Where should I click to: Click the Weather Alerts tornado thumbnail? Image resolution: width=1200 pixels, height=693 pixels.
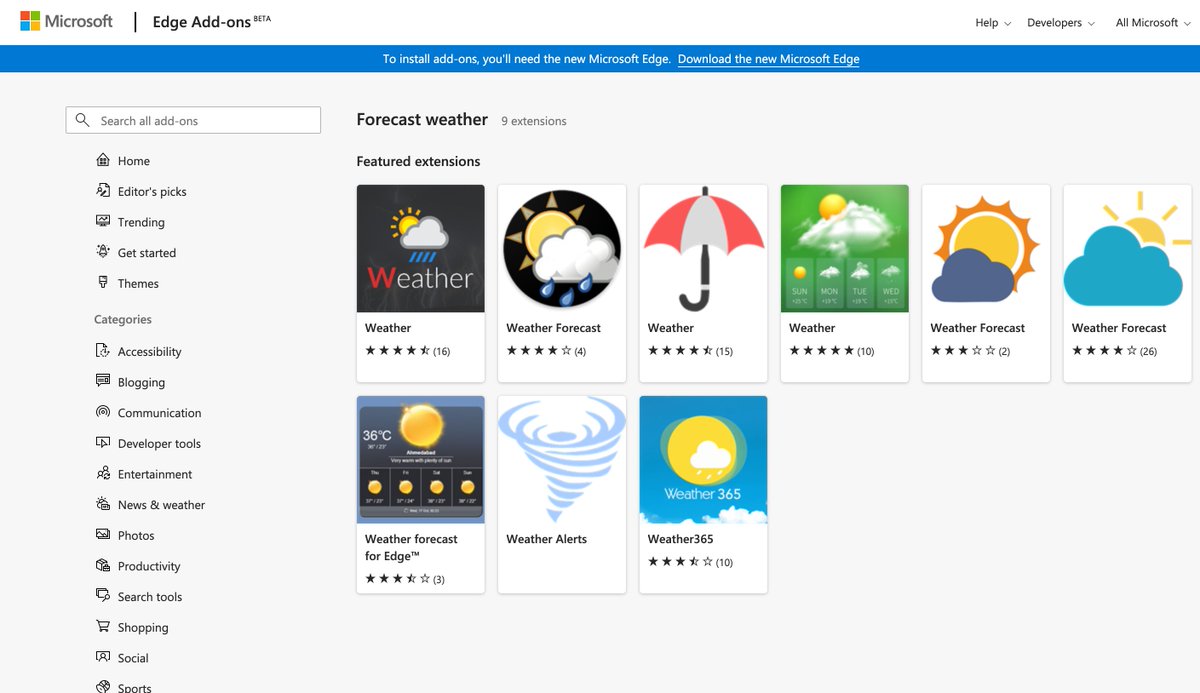(561, 459)
